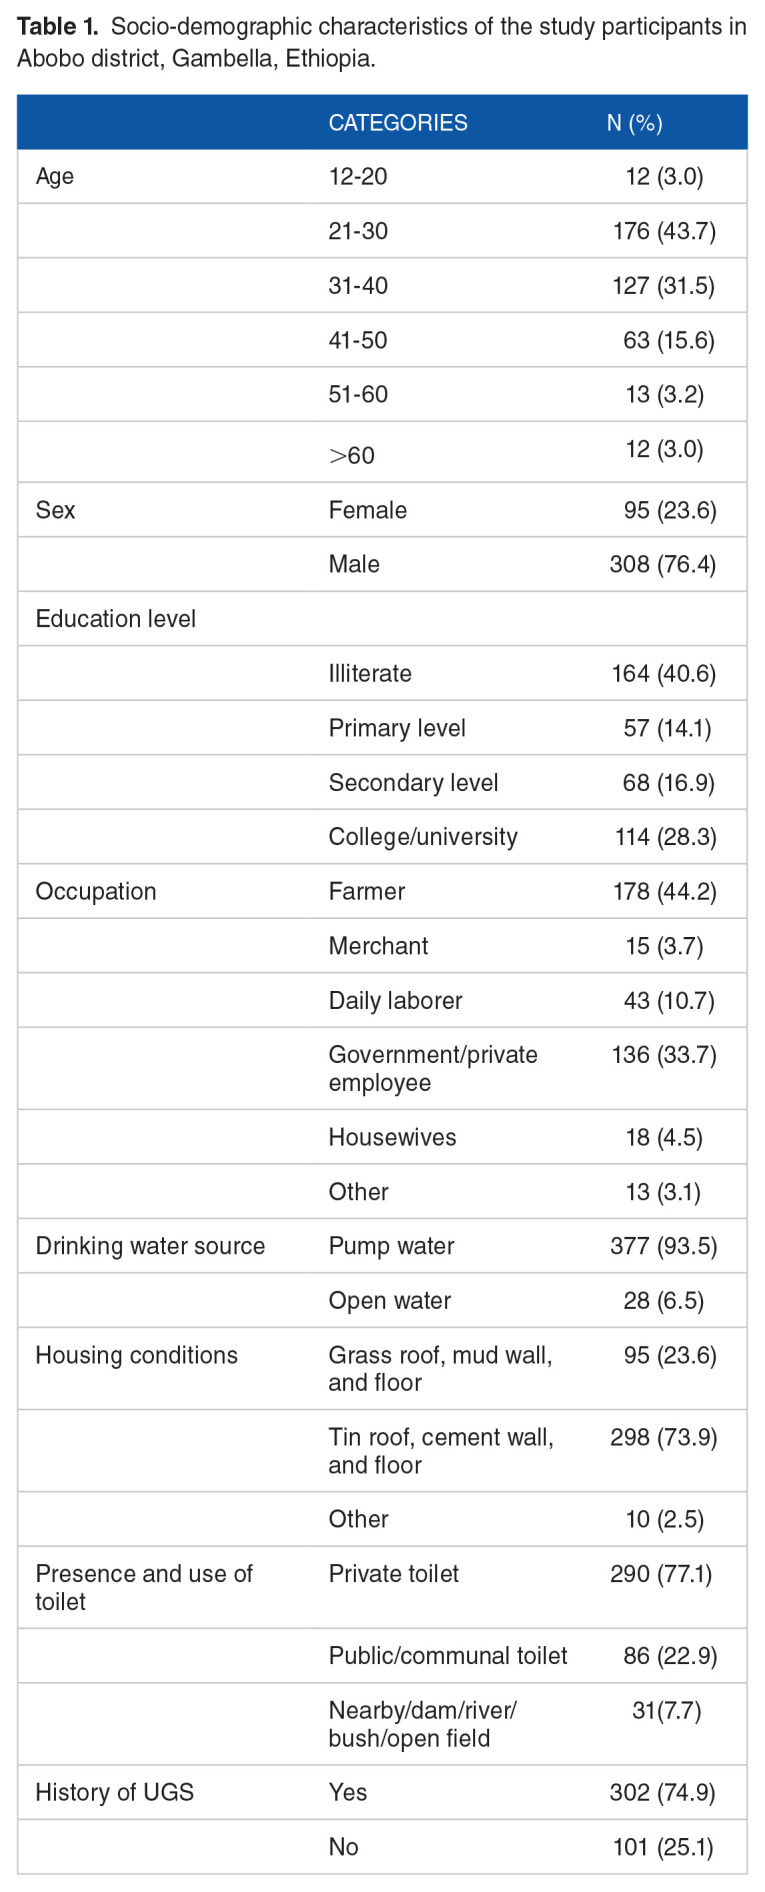Click the College/university category cell
Viewport: 765px width, 1892px height.
pyautogui.click(x=423, y=837)
